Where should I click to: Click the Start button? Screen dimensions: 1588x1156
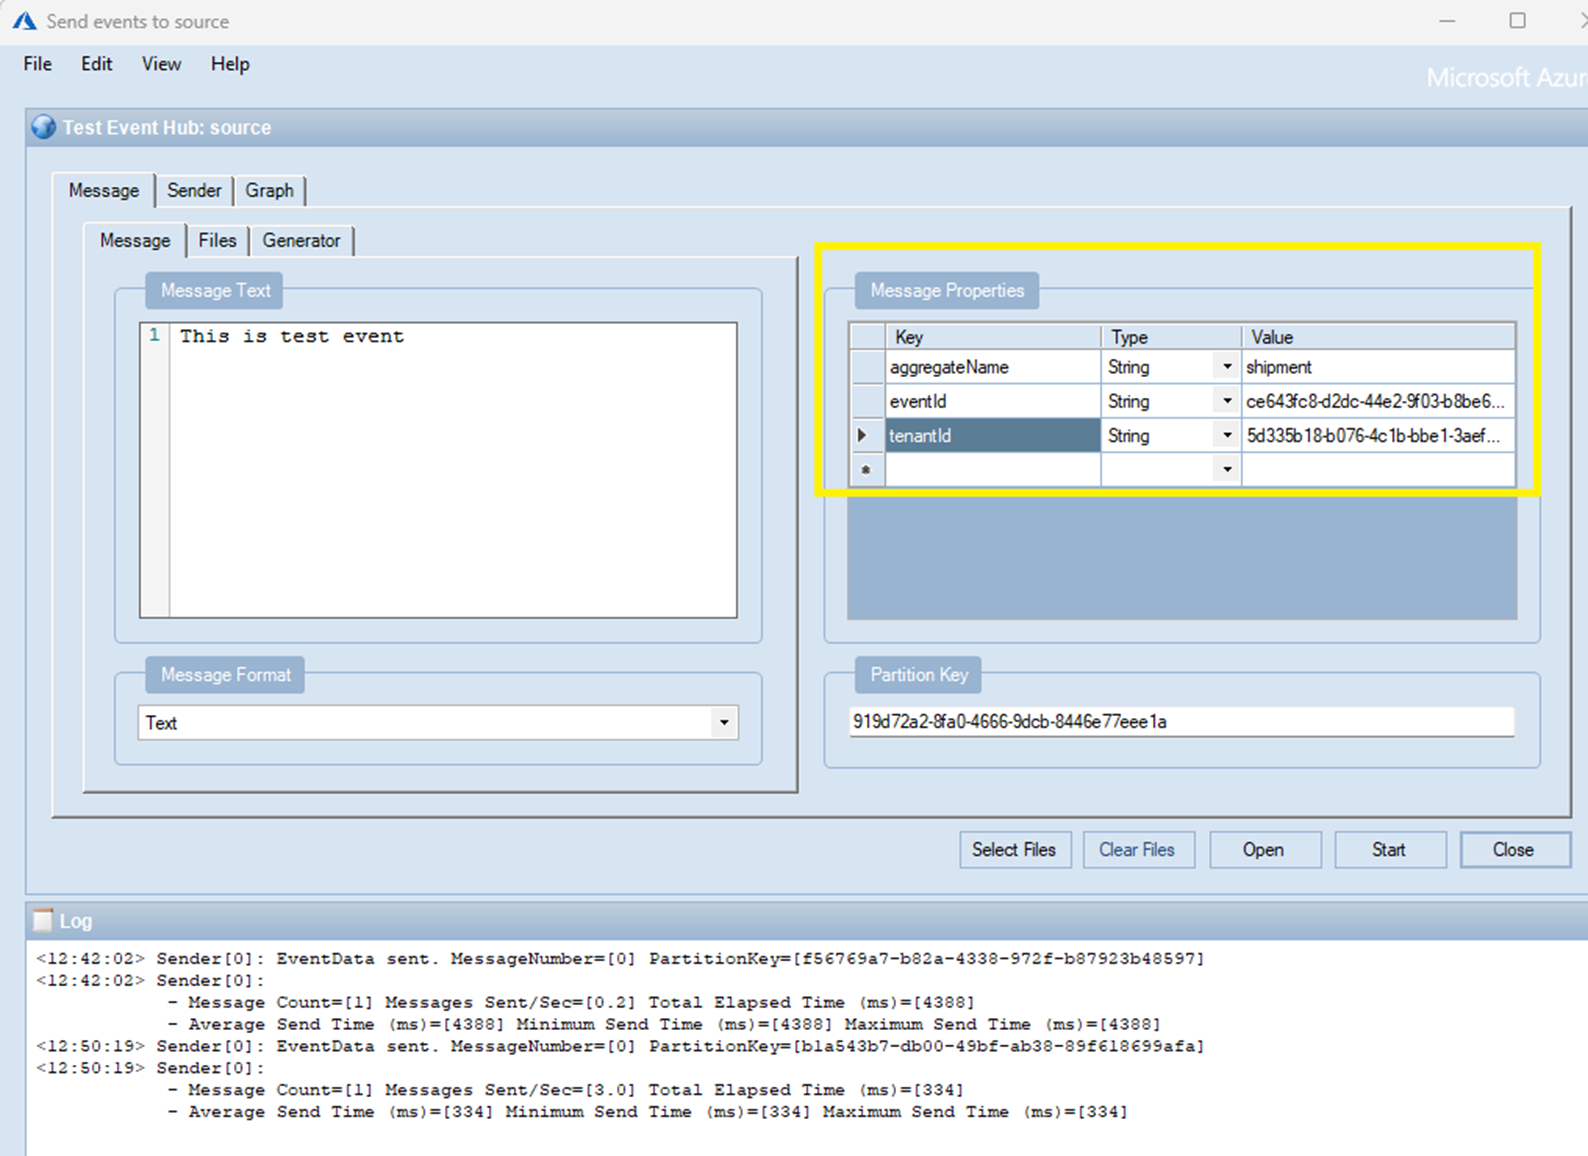coord(1389,849)
